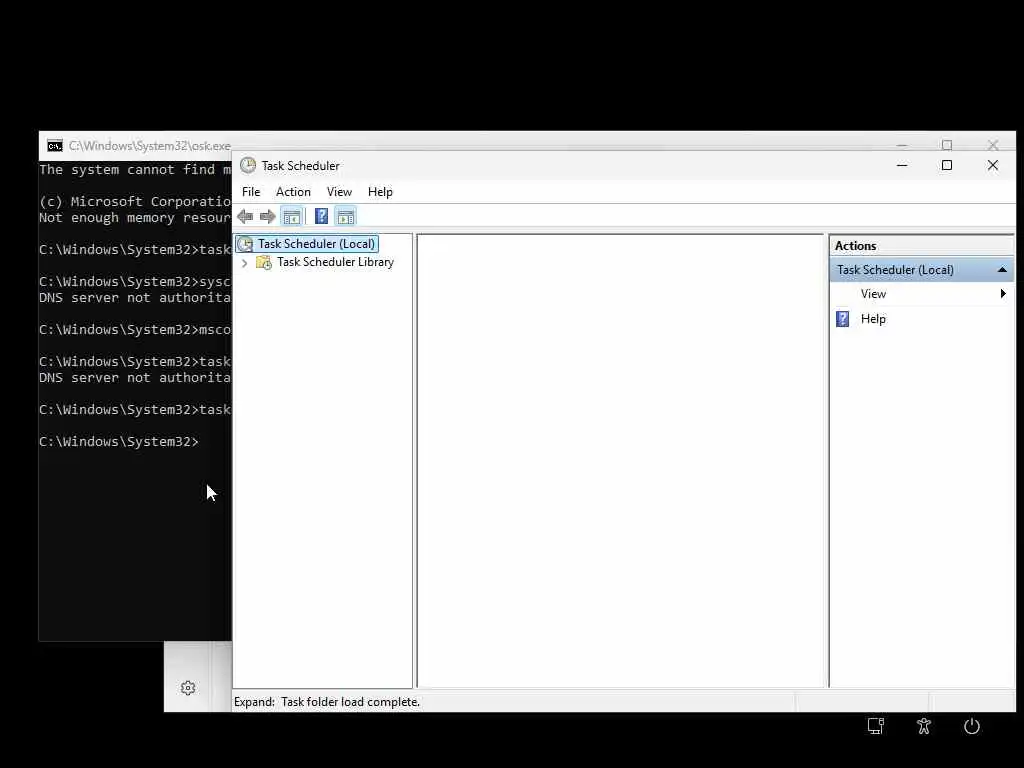Toggle the Show/Hide Console Tree toolbar icon
Viewport: 1024px width, 768px height.
292,217
